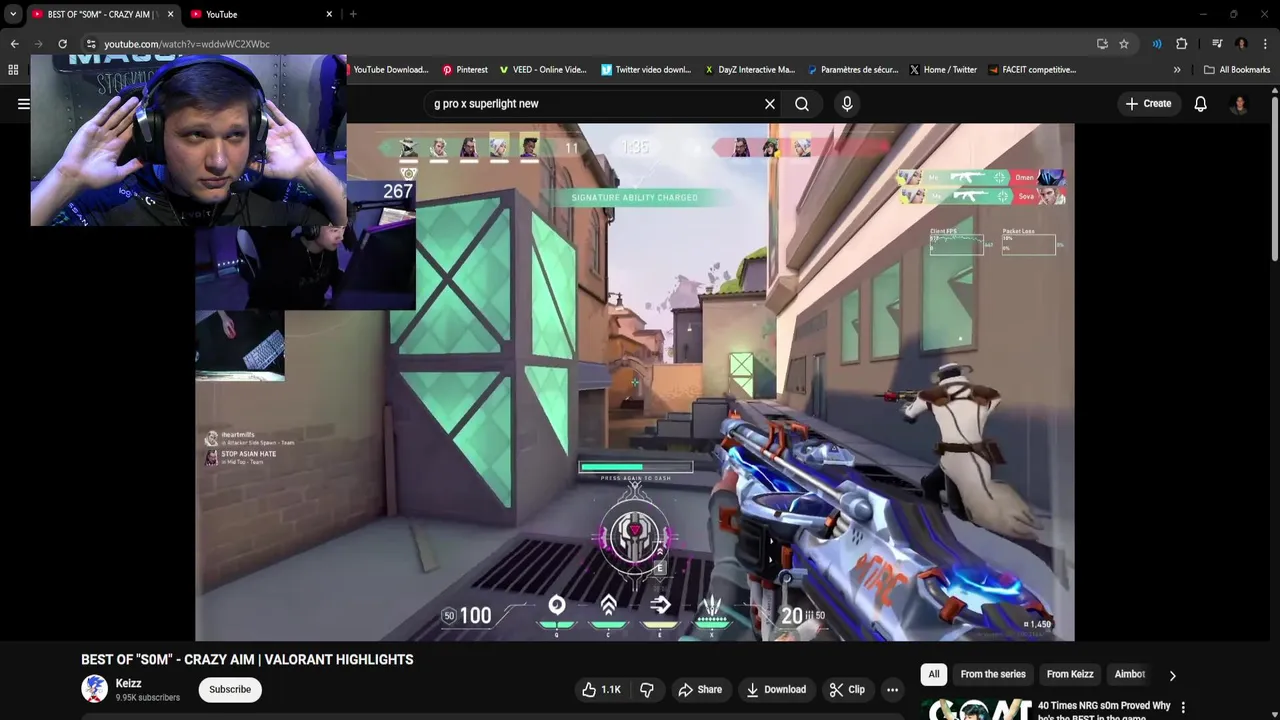Screen dimensions: 1280x720
Task: Open the All Bookmarks folder
Action: tap(1237, 70)
